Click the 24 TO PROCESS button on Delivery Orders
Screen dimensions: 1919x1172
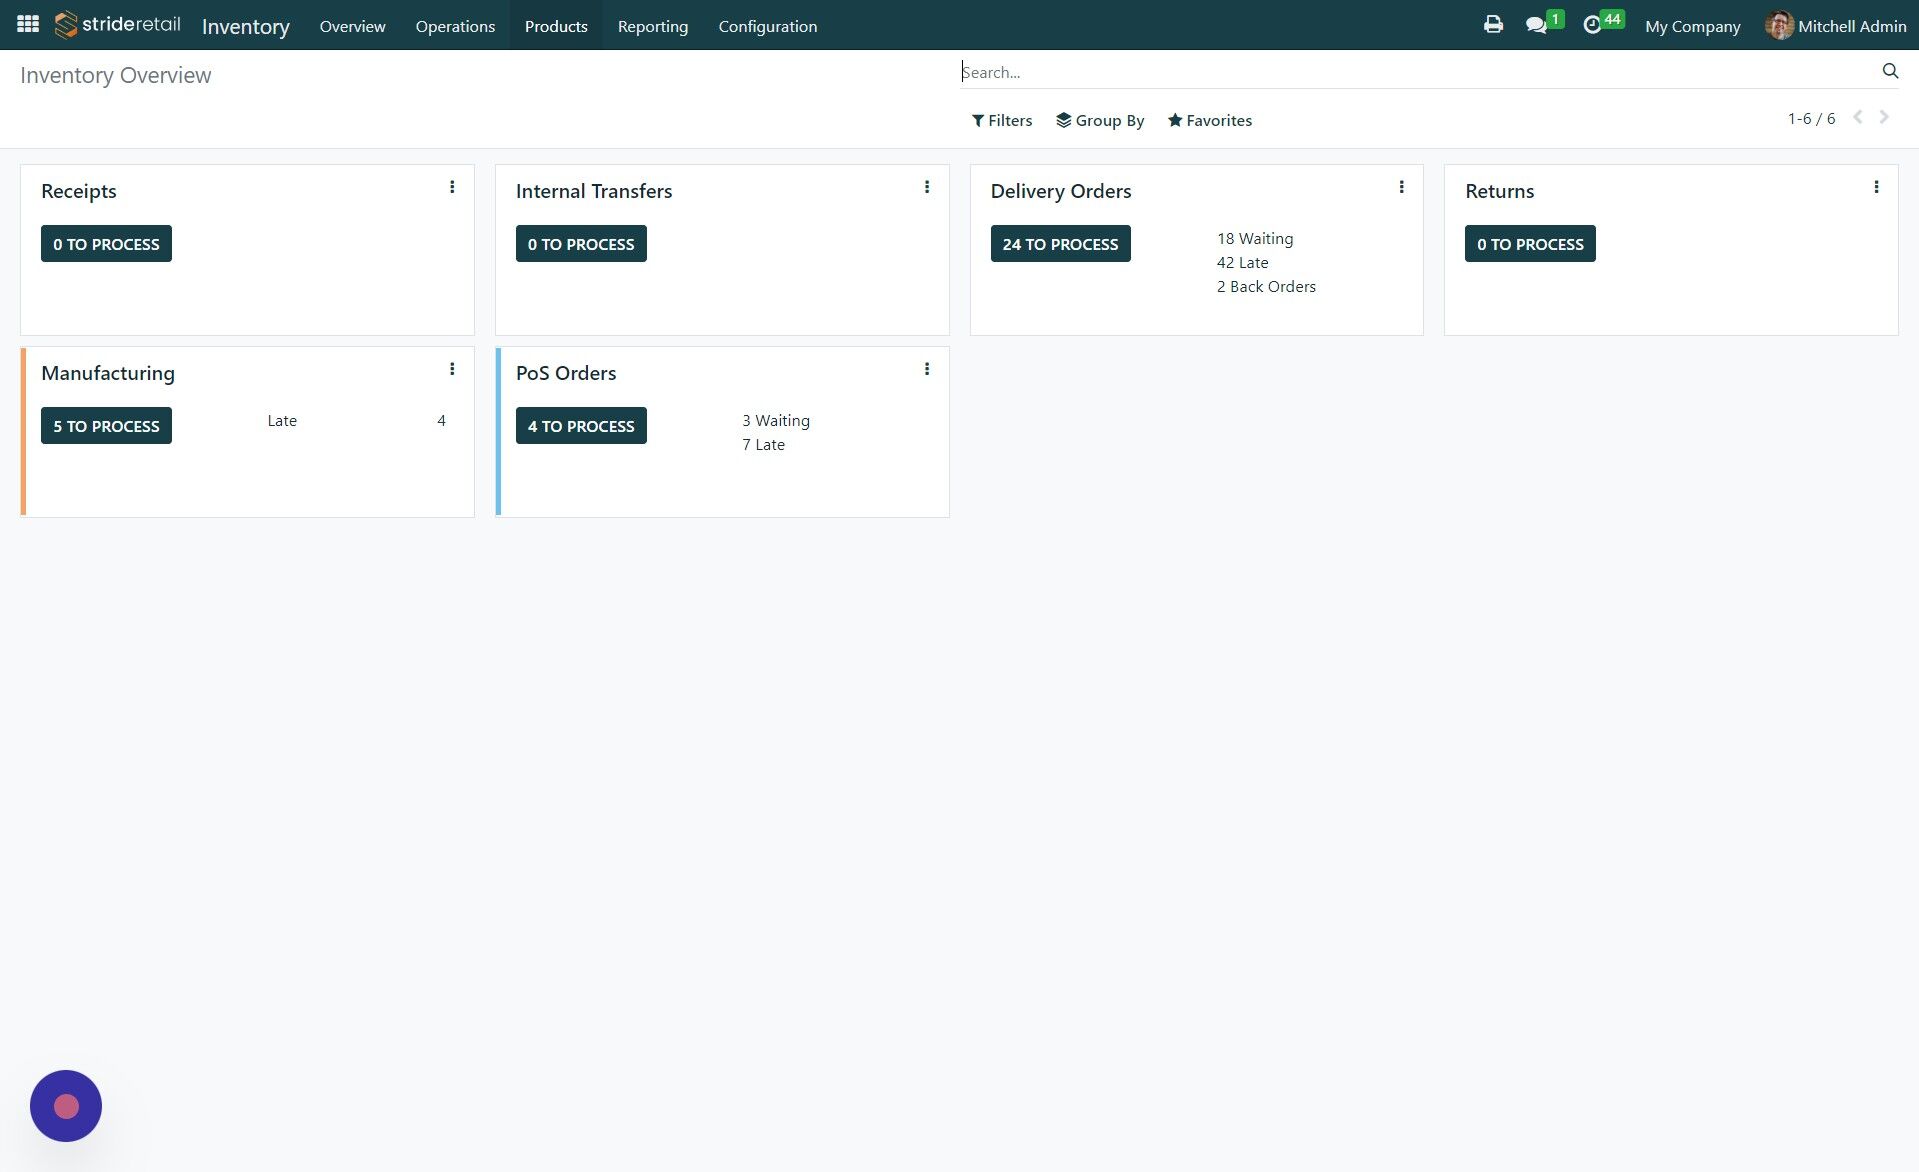tap(1060, 243)
